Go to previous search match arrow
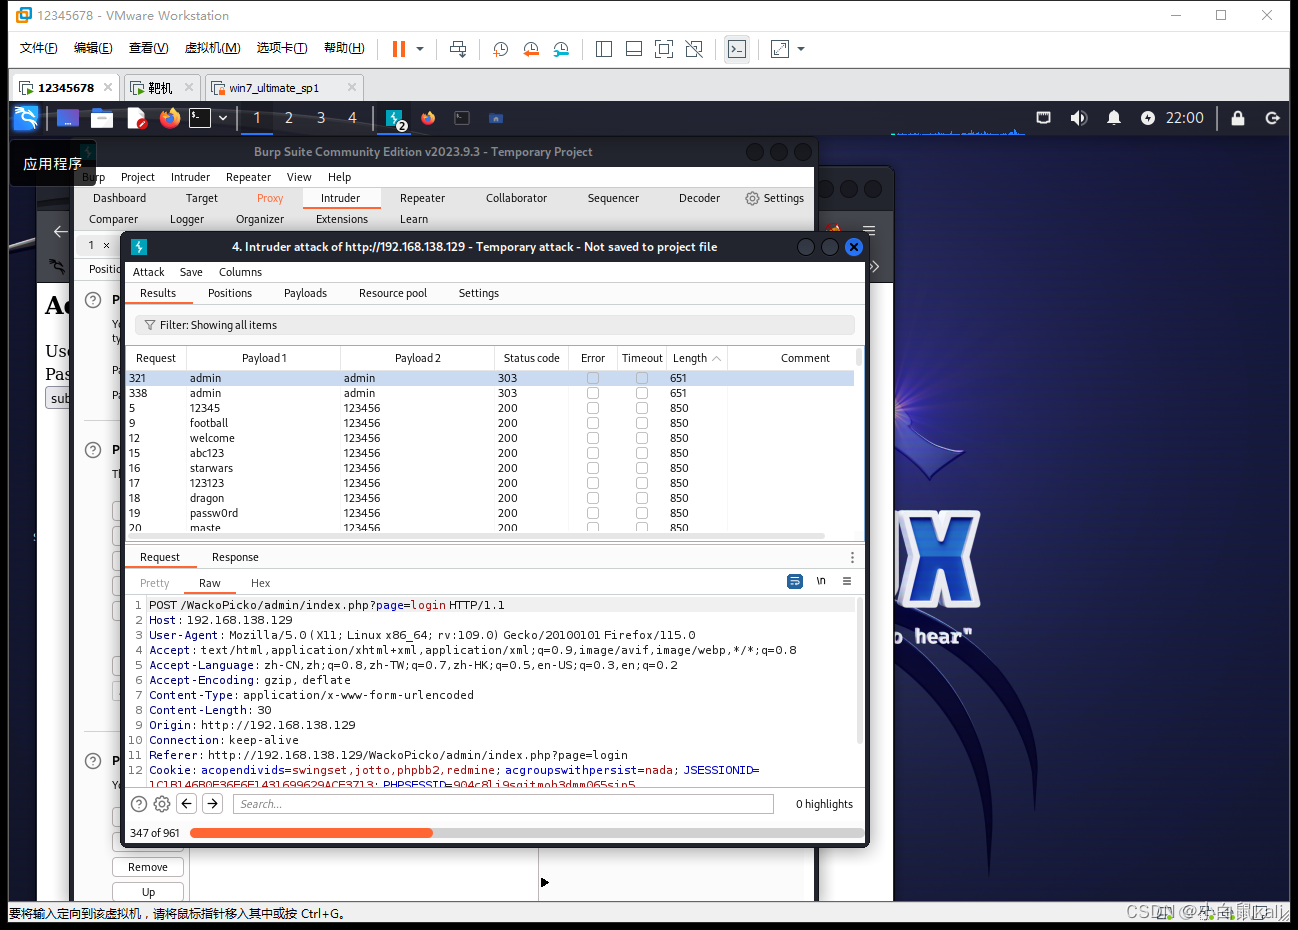 click(x=187, y=804)
